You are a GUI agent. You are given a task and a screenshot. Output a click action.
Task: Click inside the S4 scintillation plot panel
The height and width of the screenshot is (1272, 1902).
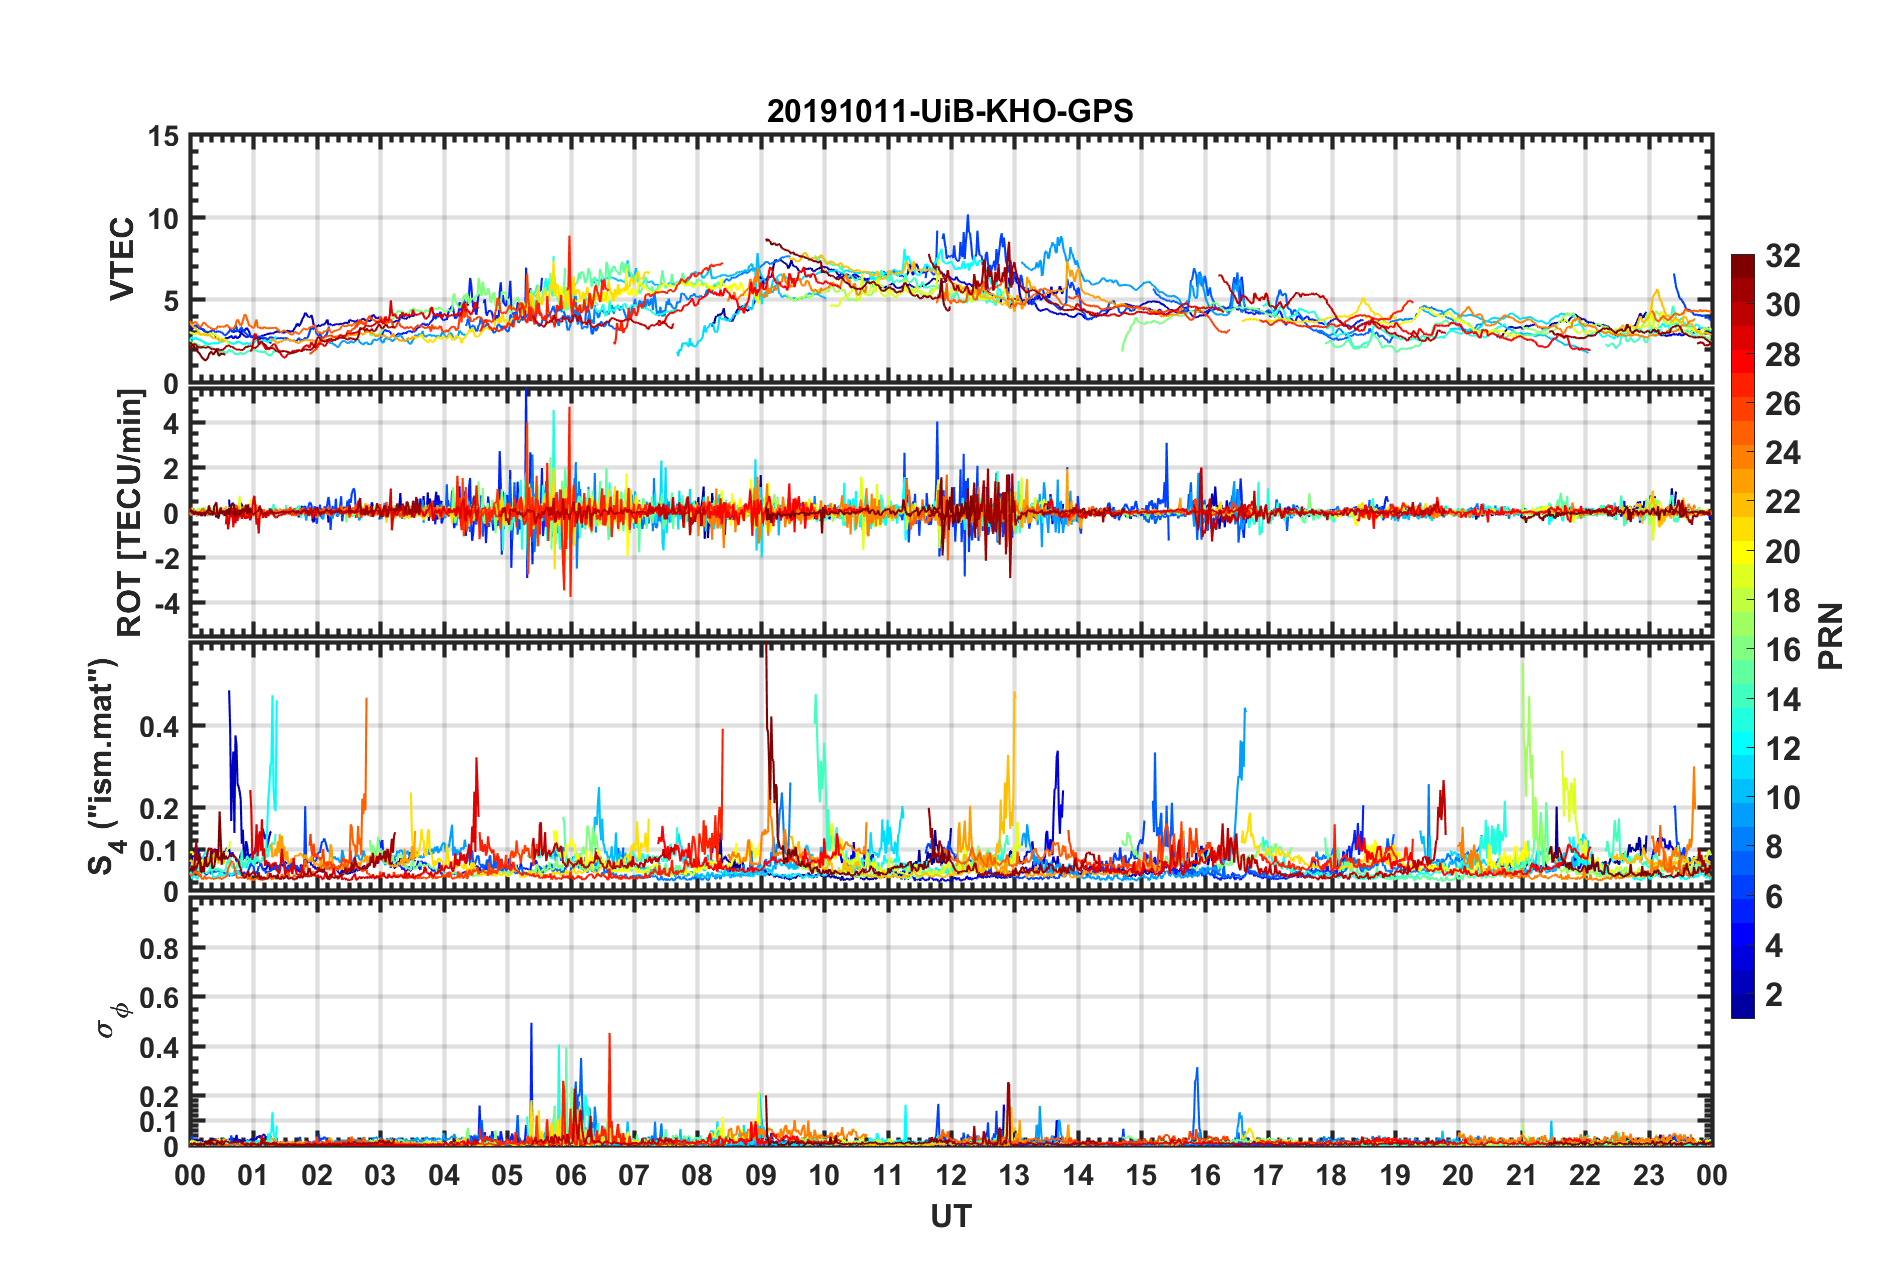(x=951, y=766)
